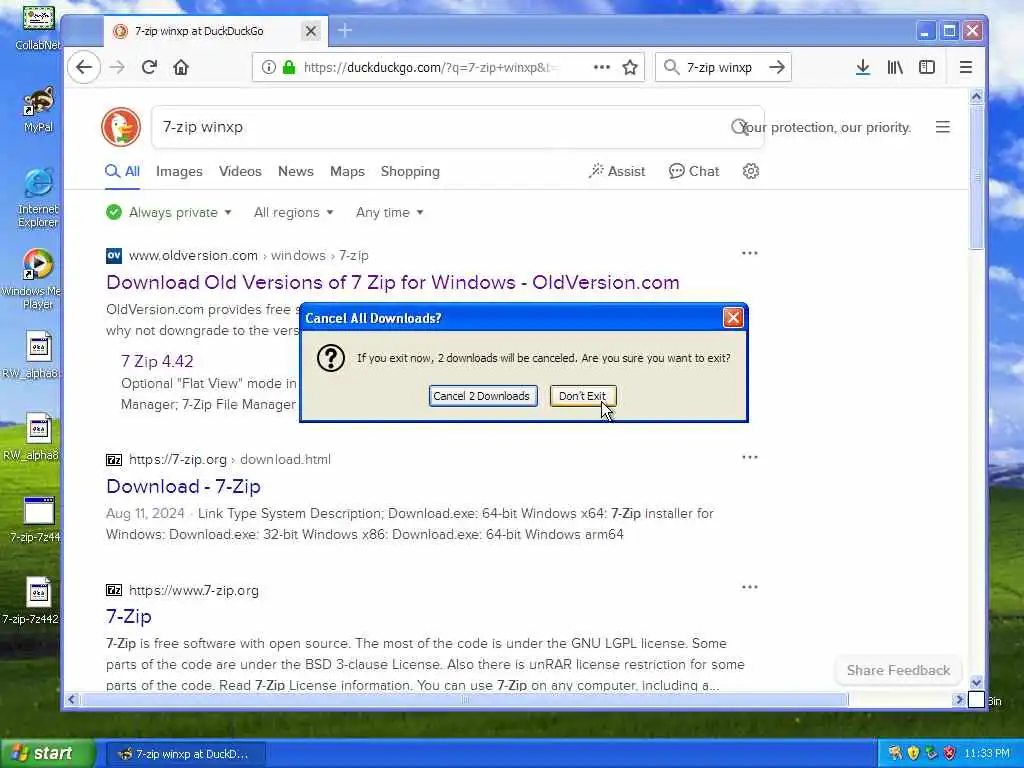Image resolution: width=1024 pixels, height=768 pixels.
Task: Close the 7-zip winxp browser tab
Action: 311,31
